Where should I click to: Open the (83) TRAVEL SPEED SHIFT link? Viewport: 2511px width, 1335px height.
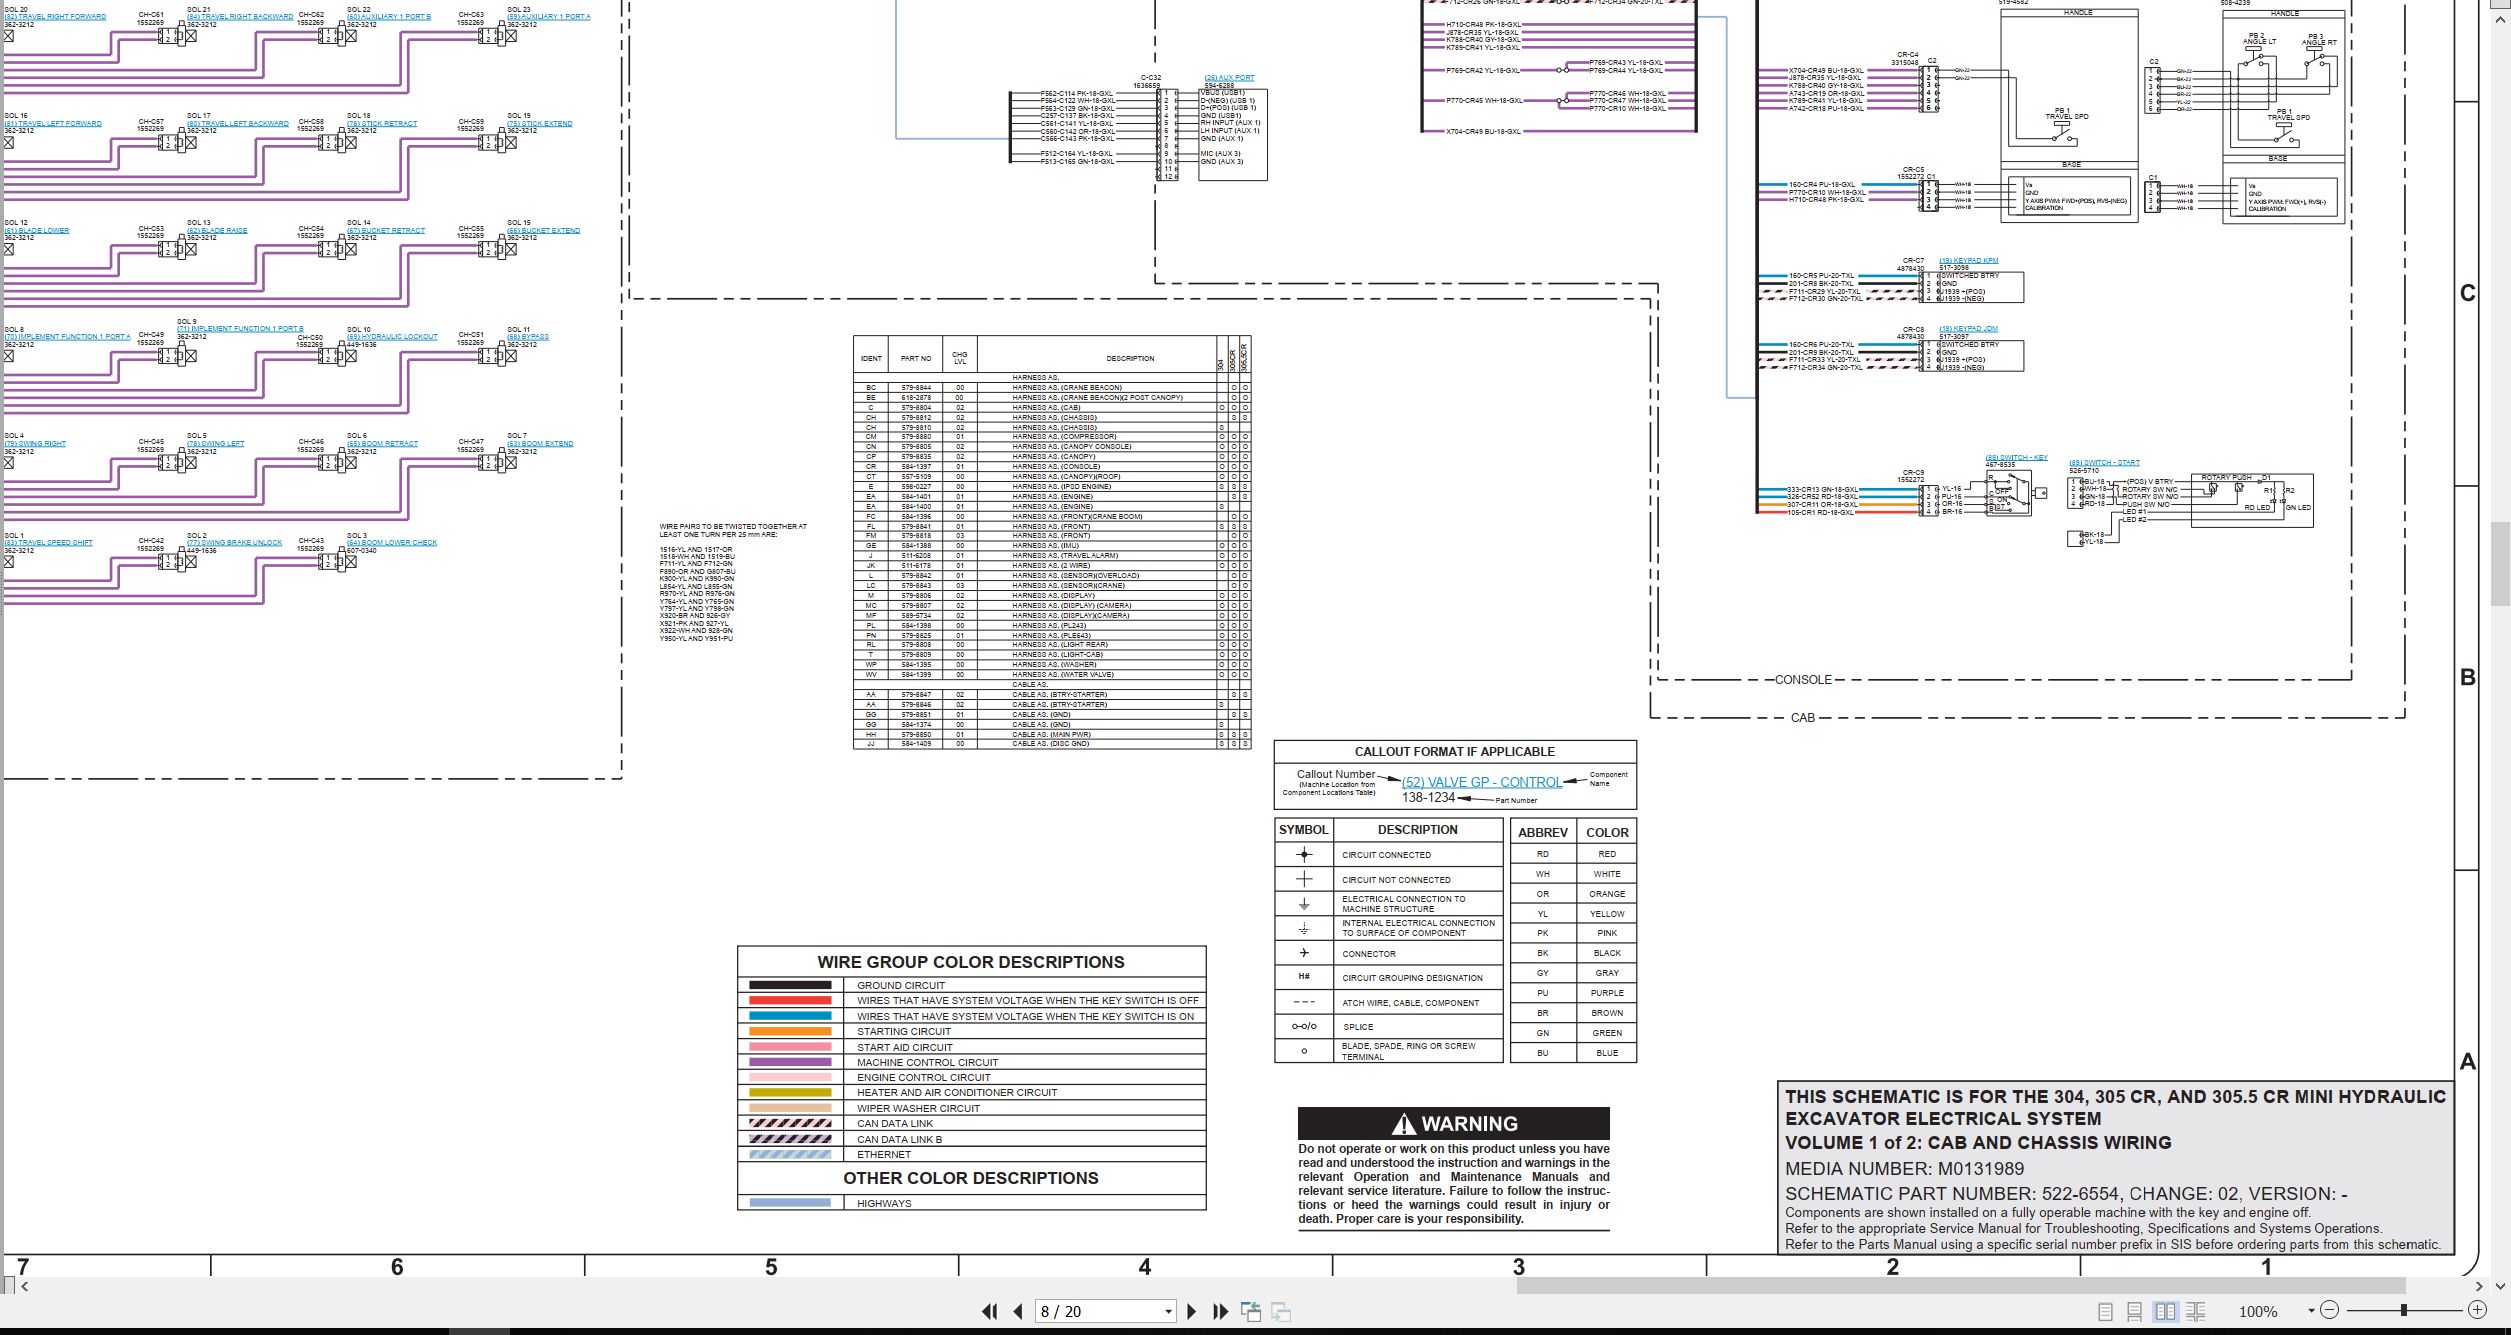[48, 543]
